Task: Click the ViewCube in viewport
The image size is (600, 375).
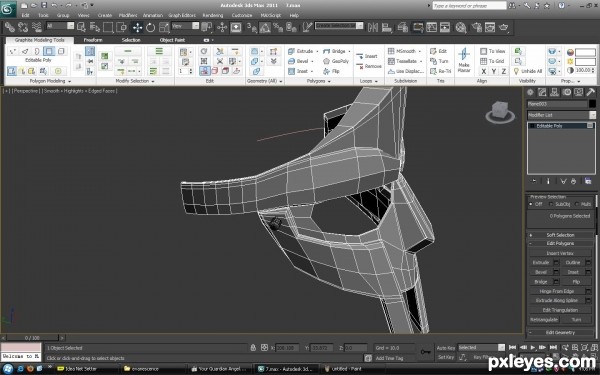Action: (500, 111)
